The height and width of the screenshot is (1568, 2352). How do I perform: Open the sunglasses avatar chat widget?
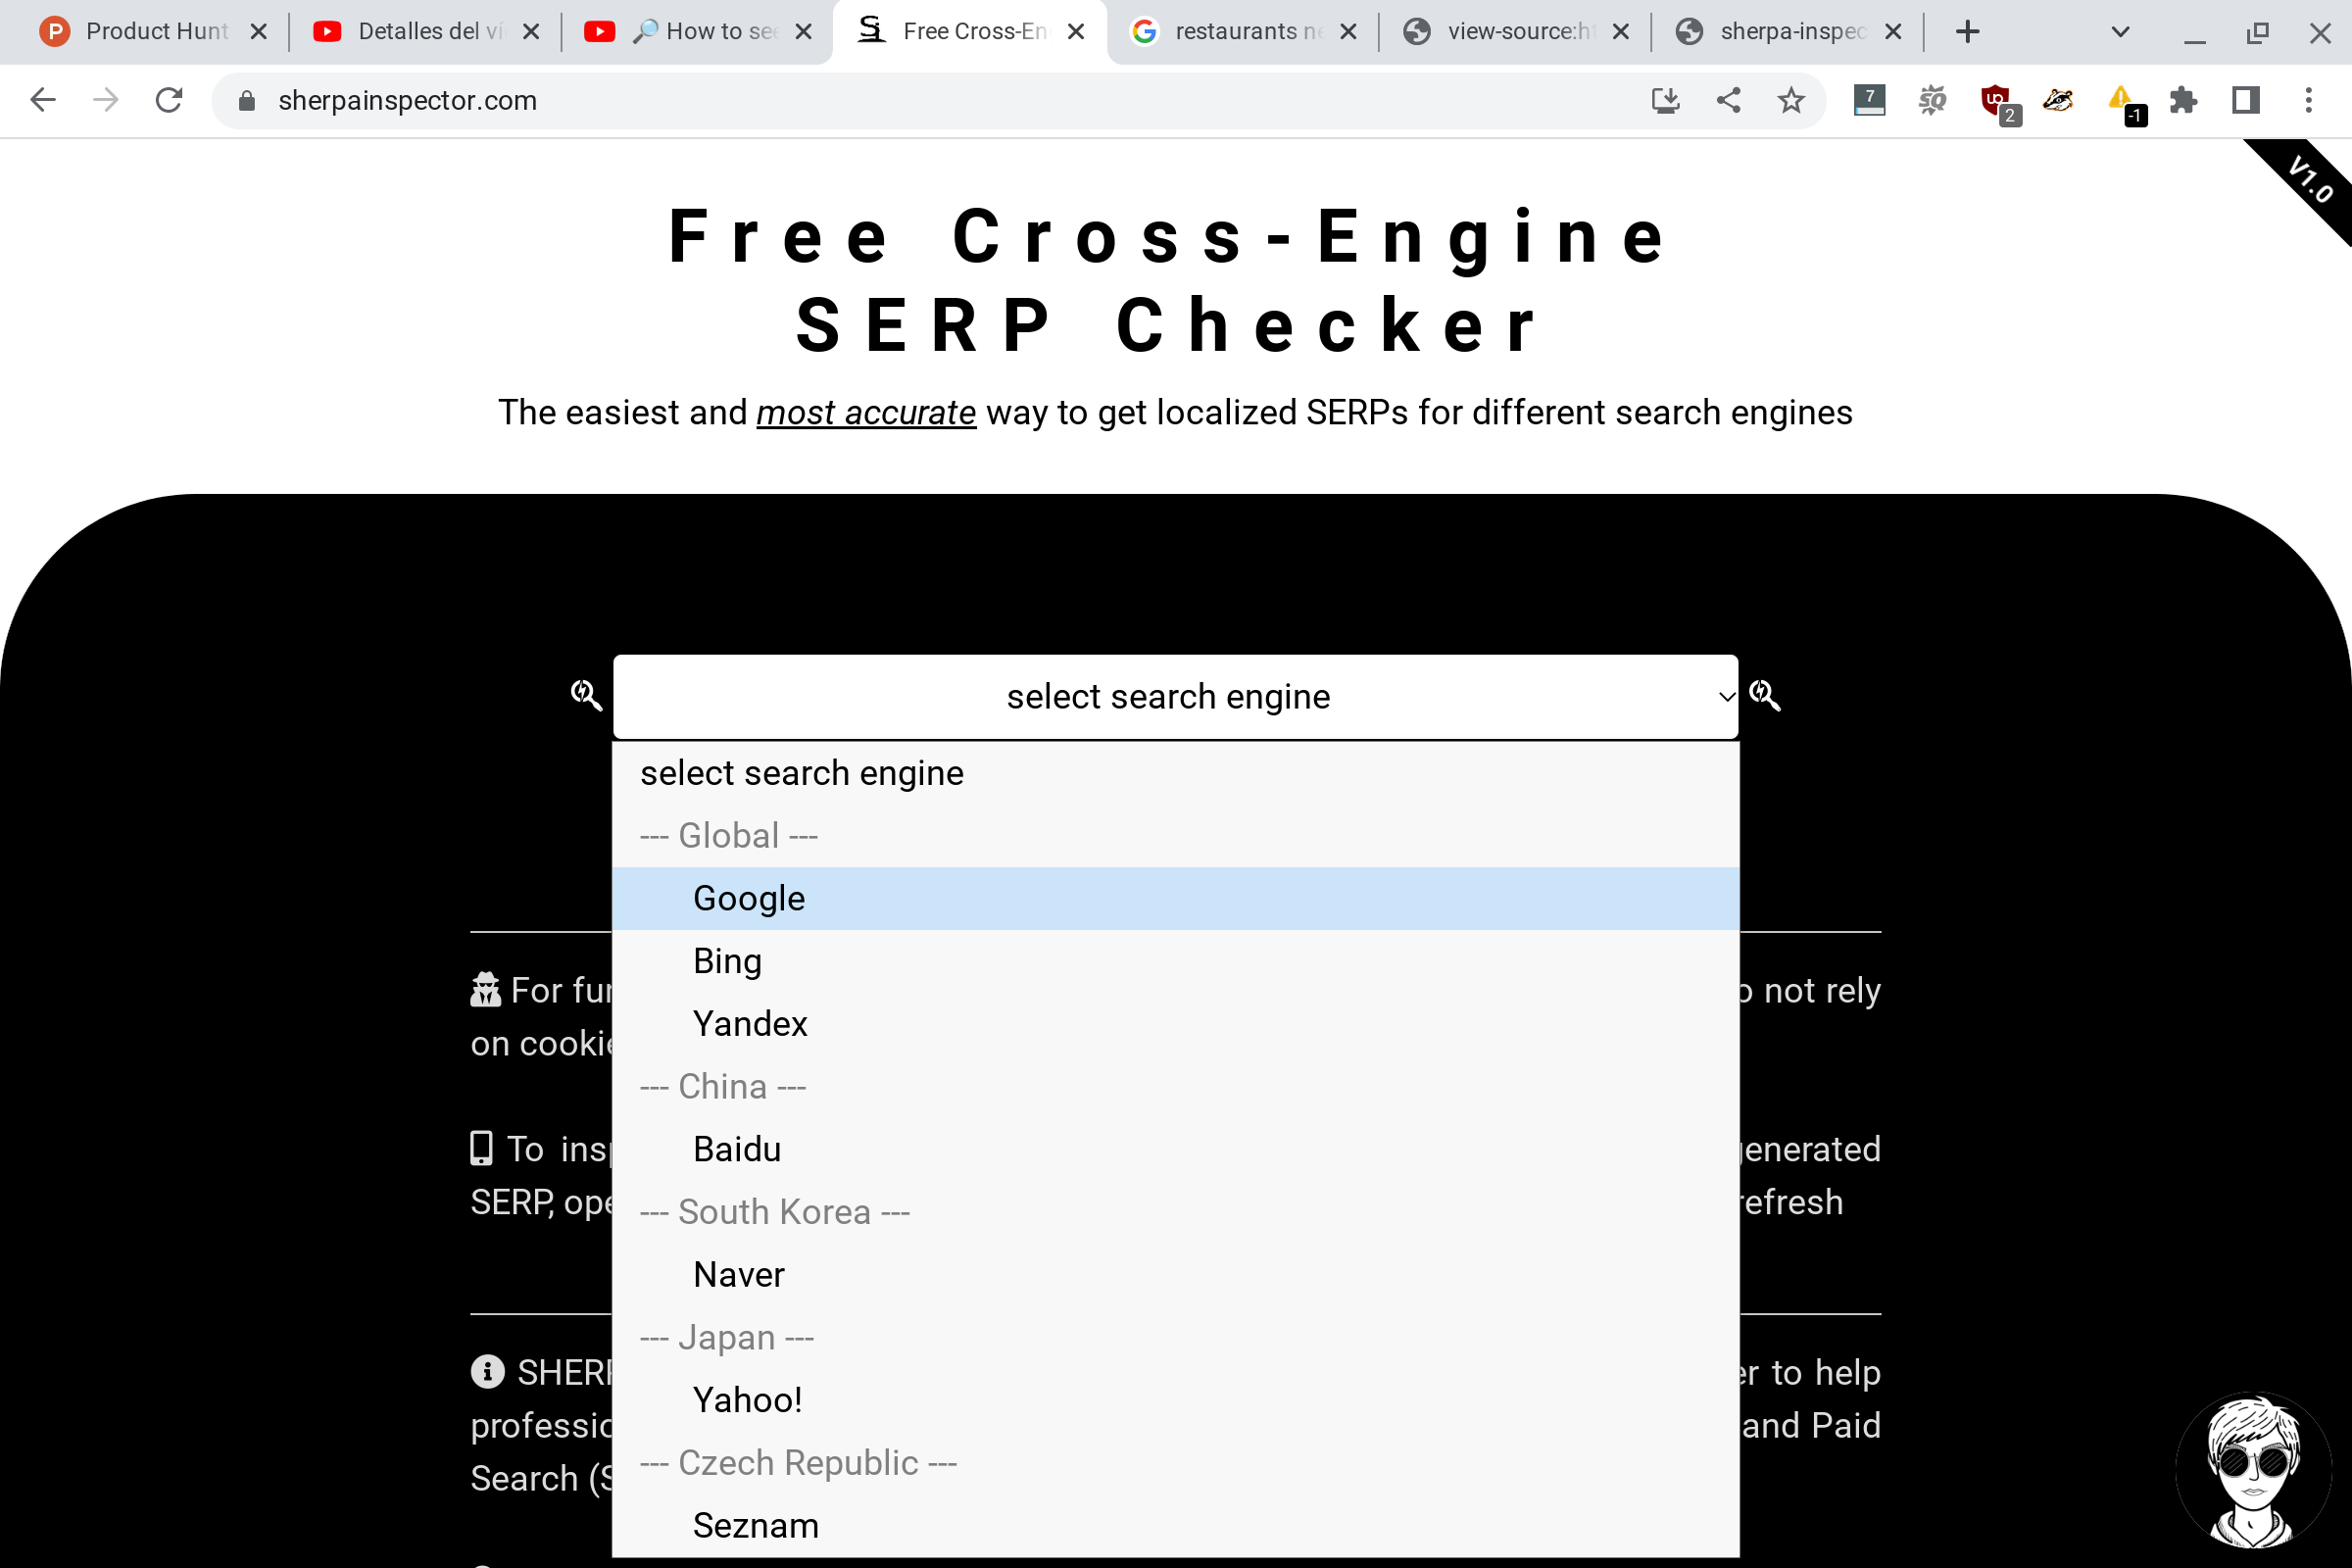coord(2253,1470)
